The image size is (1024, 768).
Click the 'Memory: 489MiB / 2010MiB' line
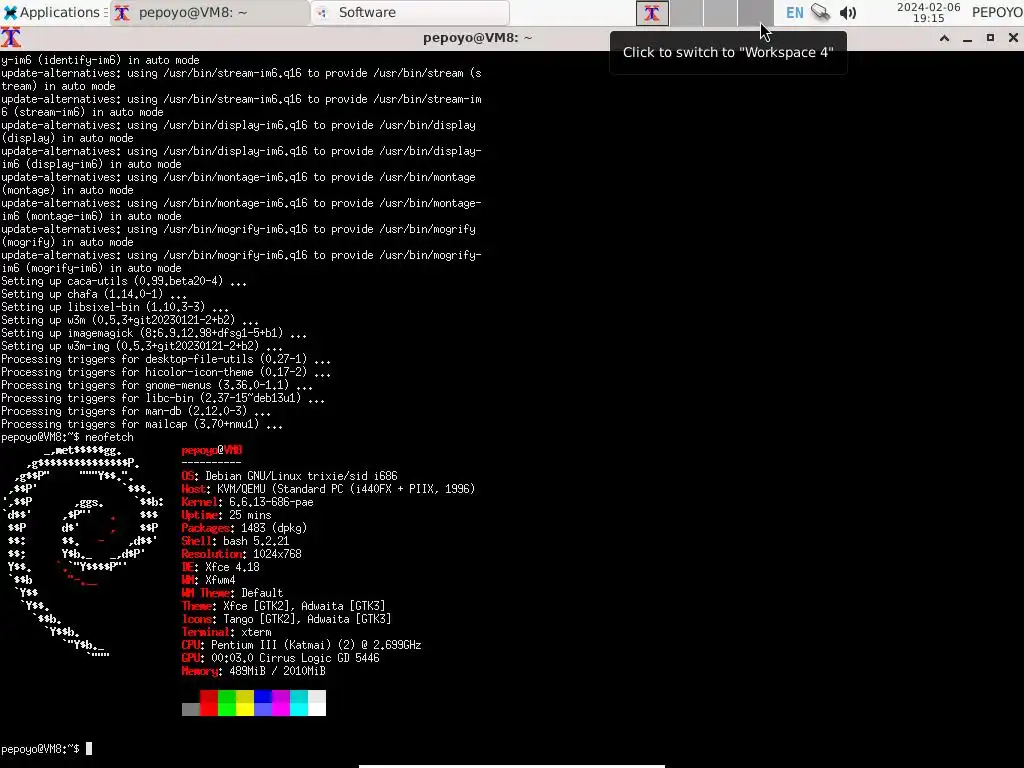(253, 671)
